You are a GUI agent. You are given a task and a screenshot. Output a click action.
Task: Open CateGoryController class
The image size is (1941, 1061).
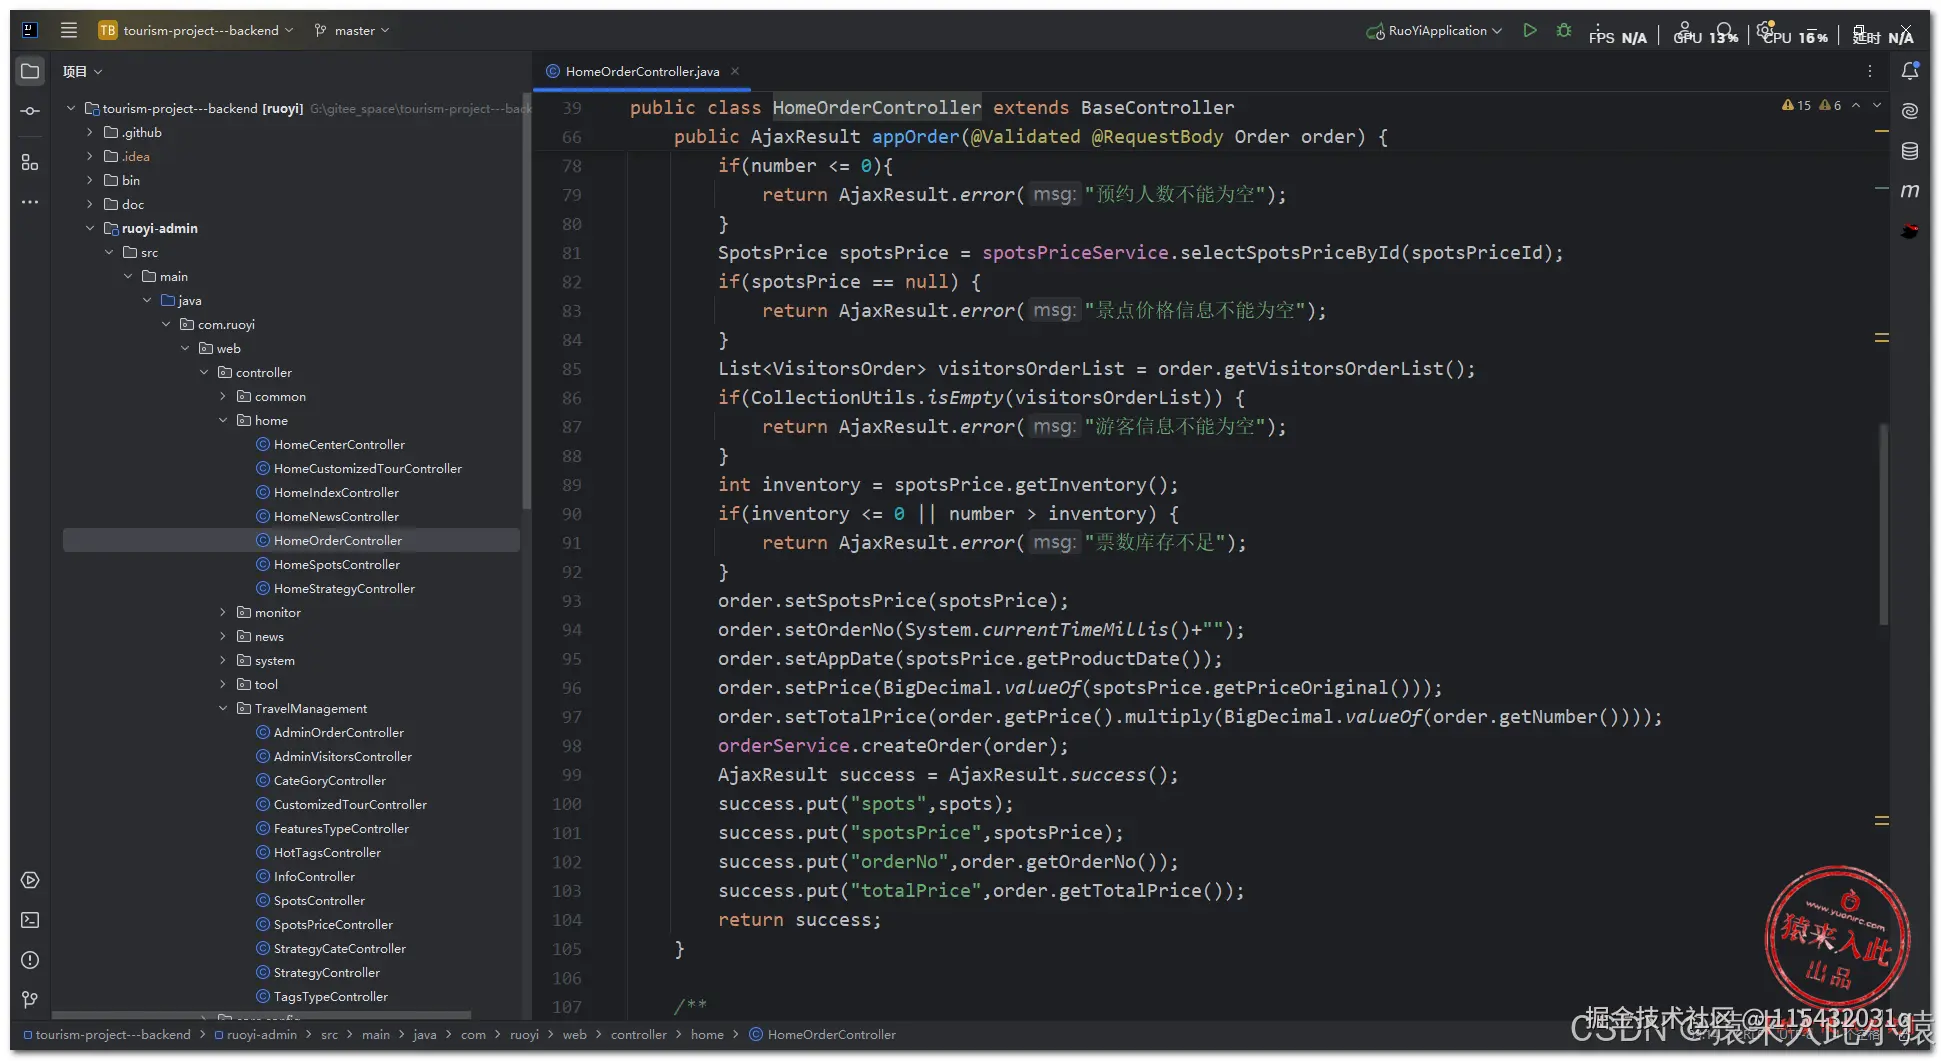[x=329, y=780]
